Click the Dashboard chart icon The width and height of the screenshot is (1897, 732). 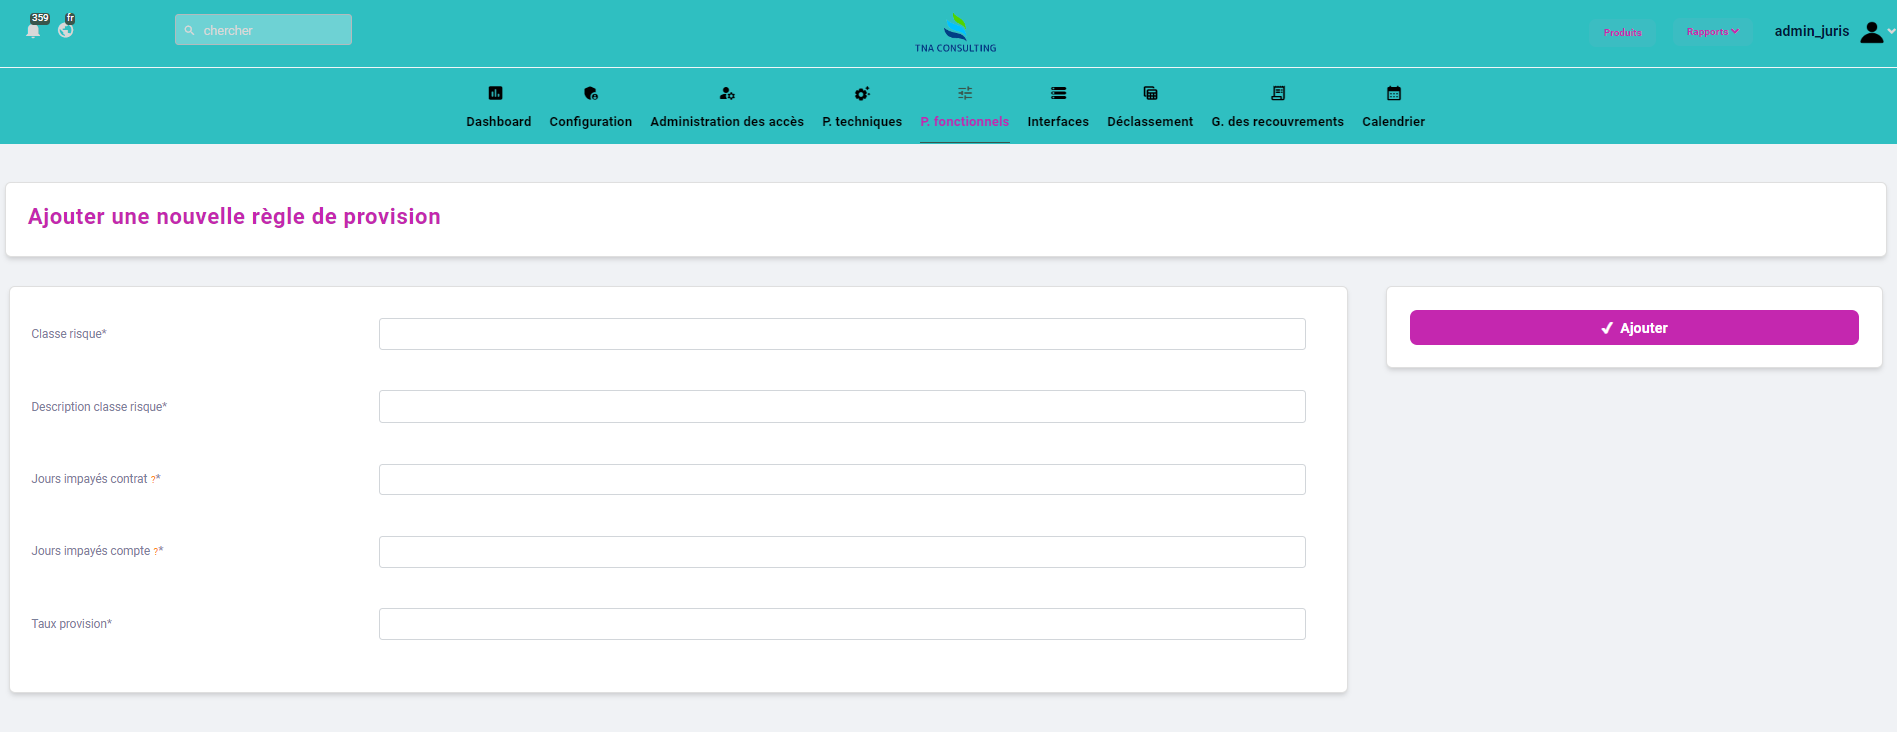click(x=495, y=93)
